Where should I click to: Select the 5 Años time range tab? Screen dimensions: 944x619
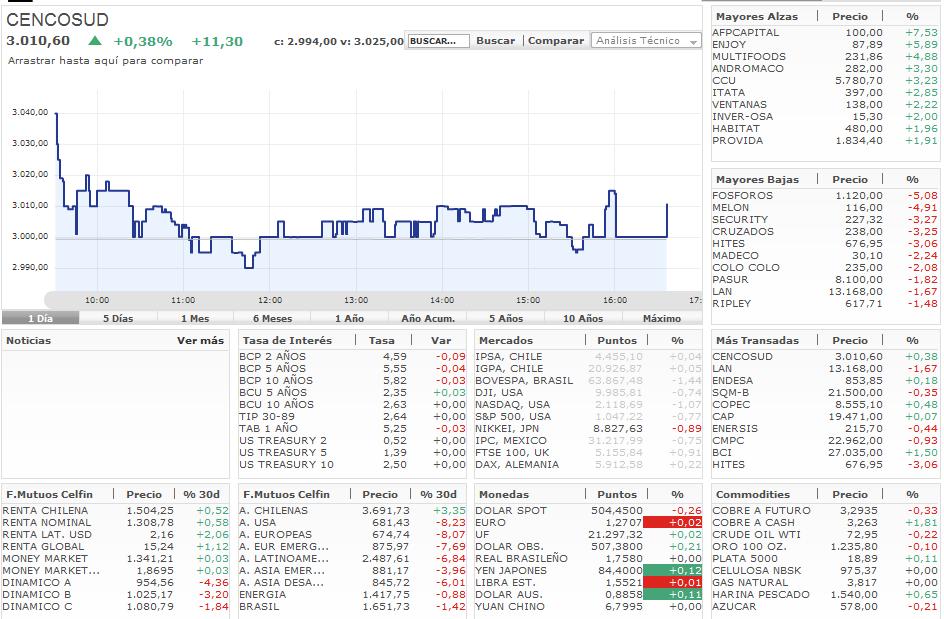click(x=506, y=318)
